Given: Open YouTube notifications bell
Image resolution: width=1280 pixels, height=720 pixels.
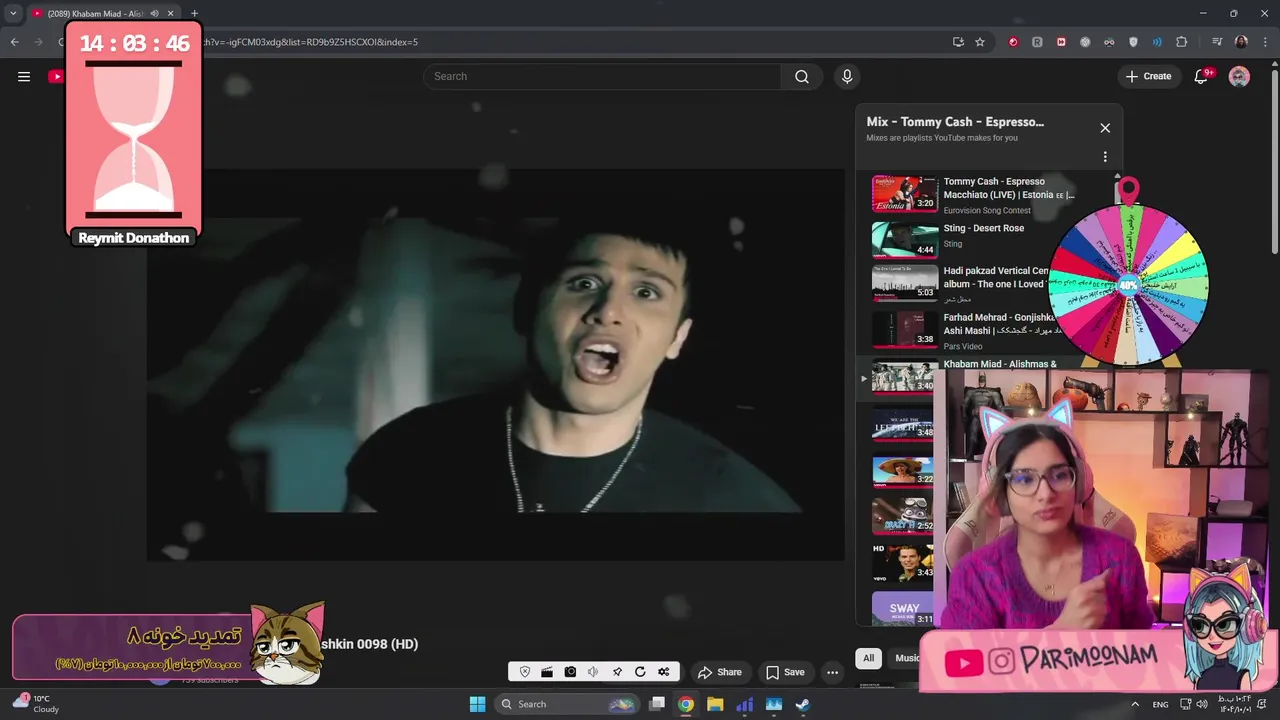Looking at the screenshot, I should [x=1202, y=76].
